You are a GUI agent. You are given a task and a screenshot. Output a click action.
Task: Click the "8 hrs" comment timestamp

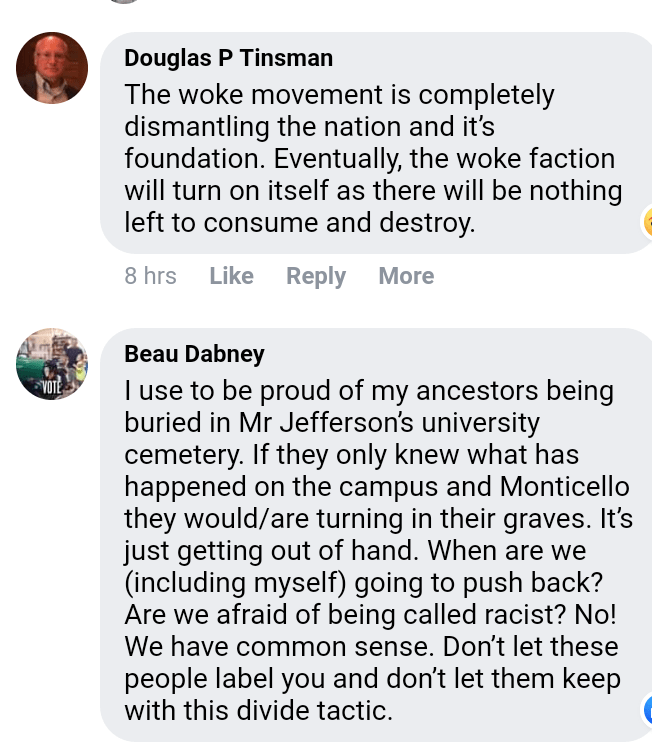point(151,276)
